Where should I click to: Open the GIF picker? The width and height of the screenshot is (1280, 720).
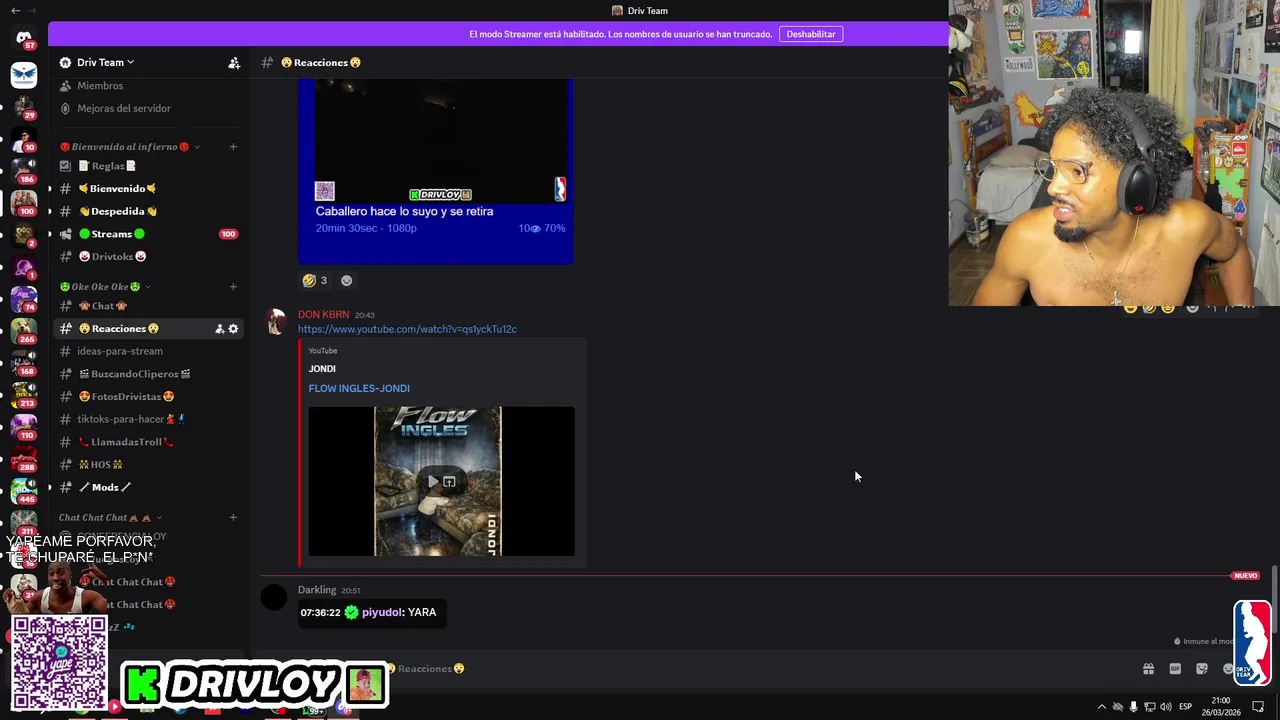pyautogui.click(x=1175, y=669)
